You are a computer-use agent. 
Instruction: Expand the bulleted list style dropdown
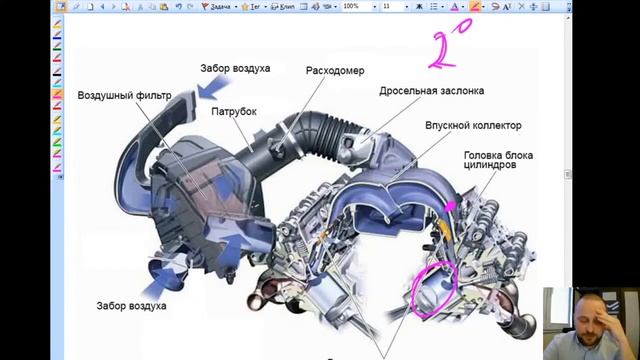point(442,7)
